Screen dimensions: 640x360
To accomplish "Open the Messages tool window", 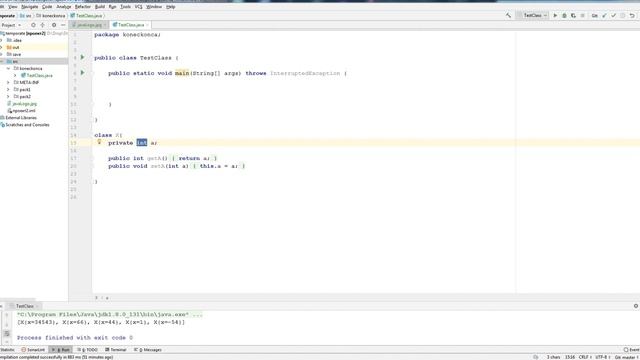I will [148, 350].
